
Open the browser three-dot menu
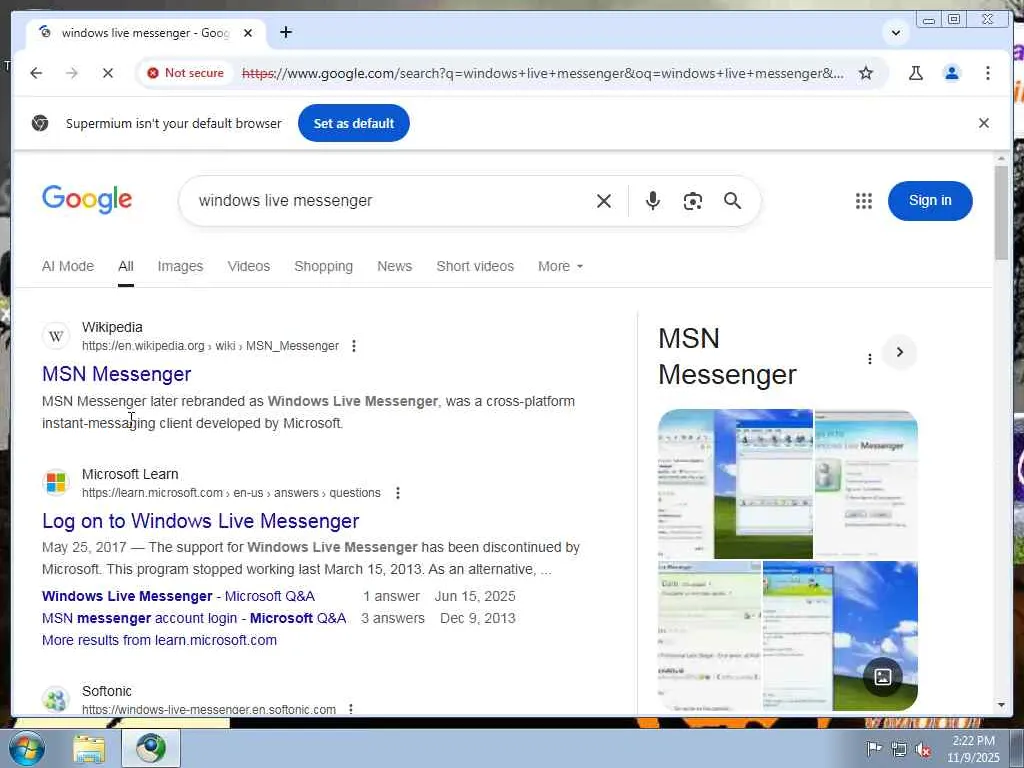point(987,73)
